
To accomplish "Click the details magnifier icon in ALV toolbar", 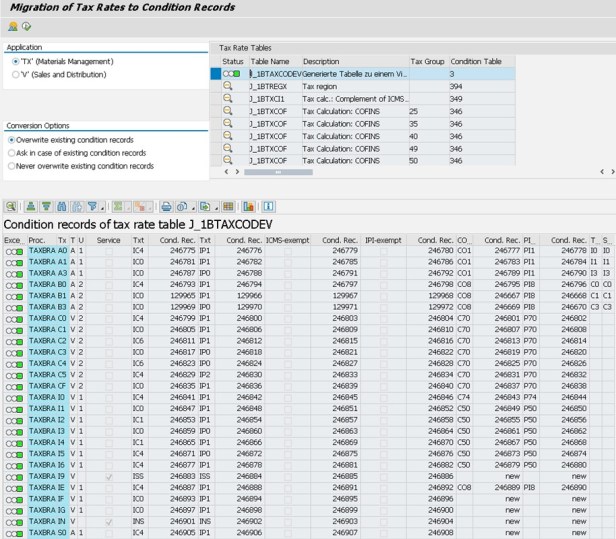I will [11, 206].
